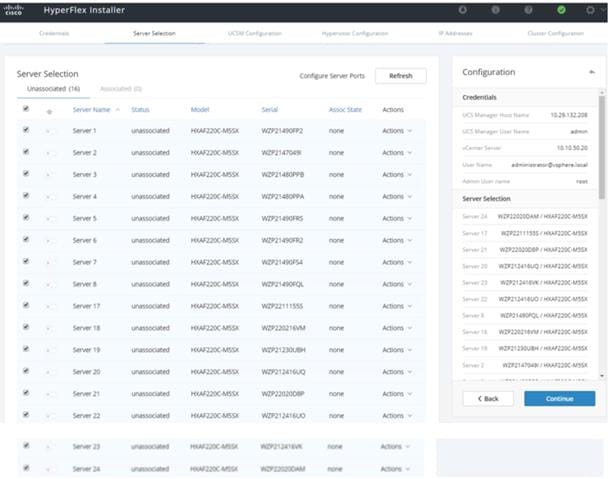The height and width of the screenshot is (479, 610).
Task: Click the Credentials section heading in Configuration
Action: click(x=479, y=97)
